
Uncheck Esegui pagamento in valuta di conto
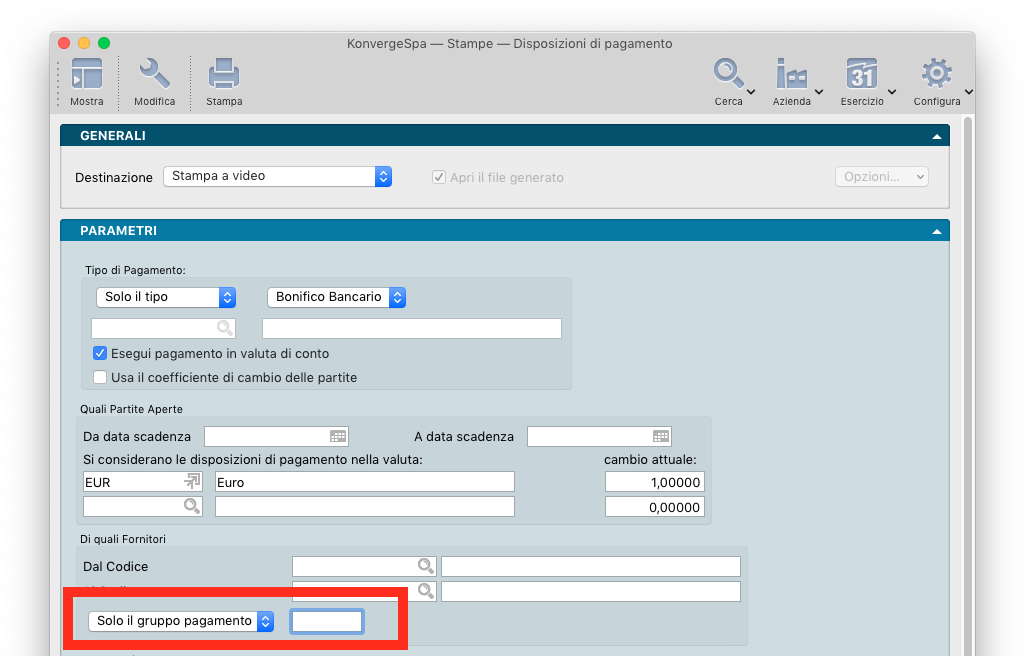(100, 353)
